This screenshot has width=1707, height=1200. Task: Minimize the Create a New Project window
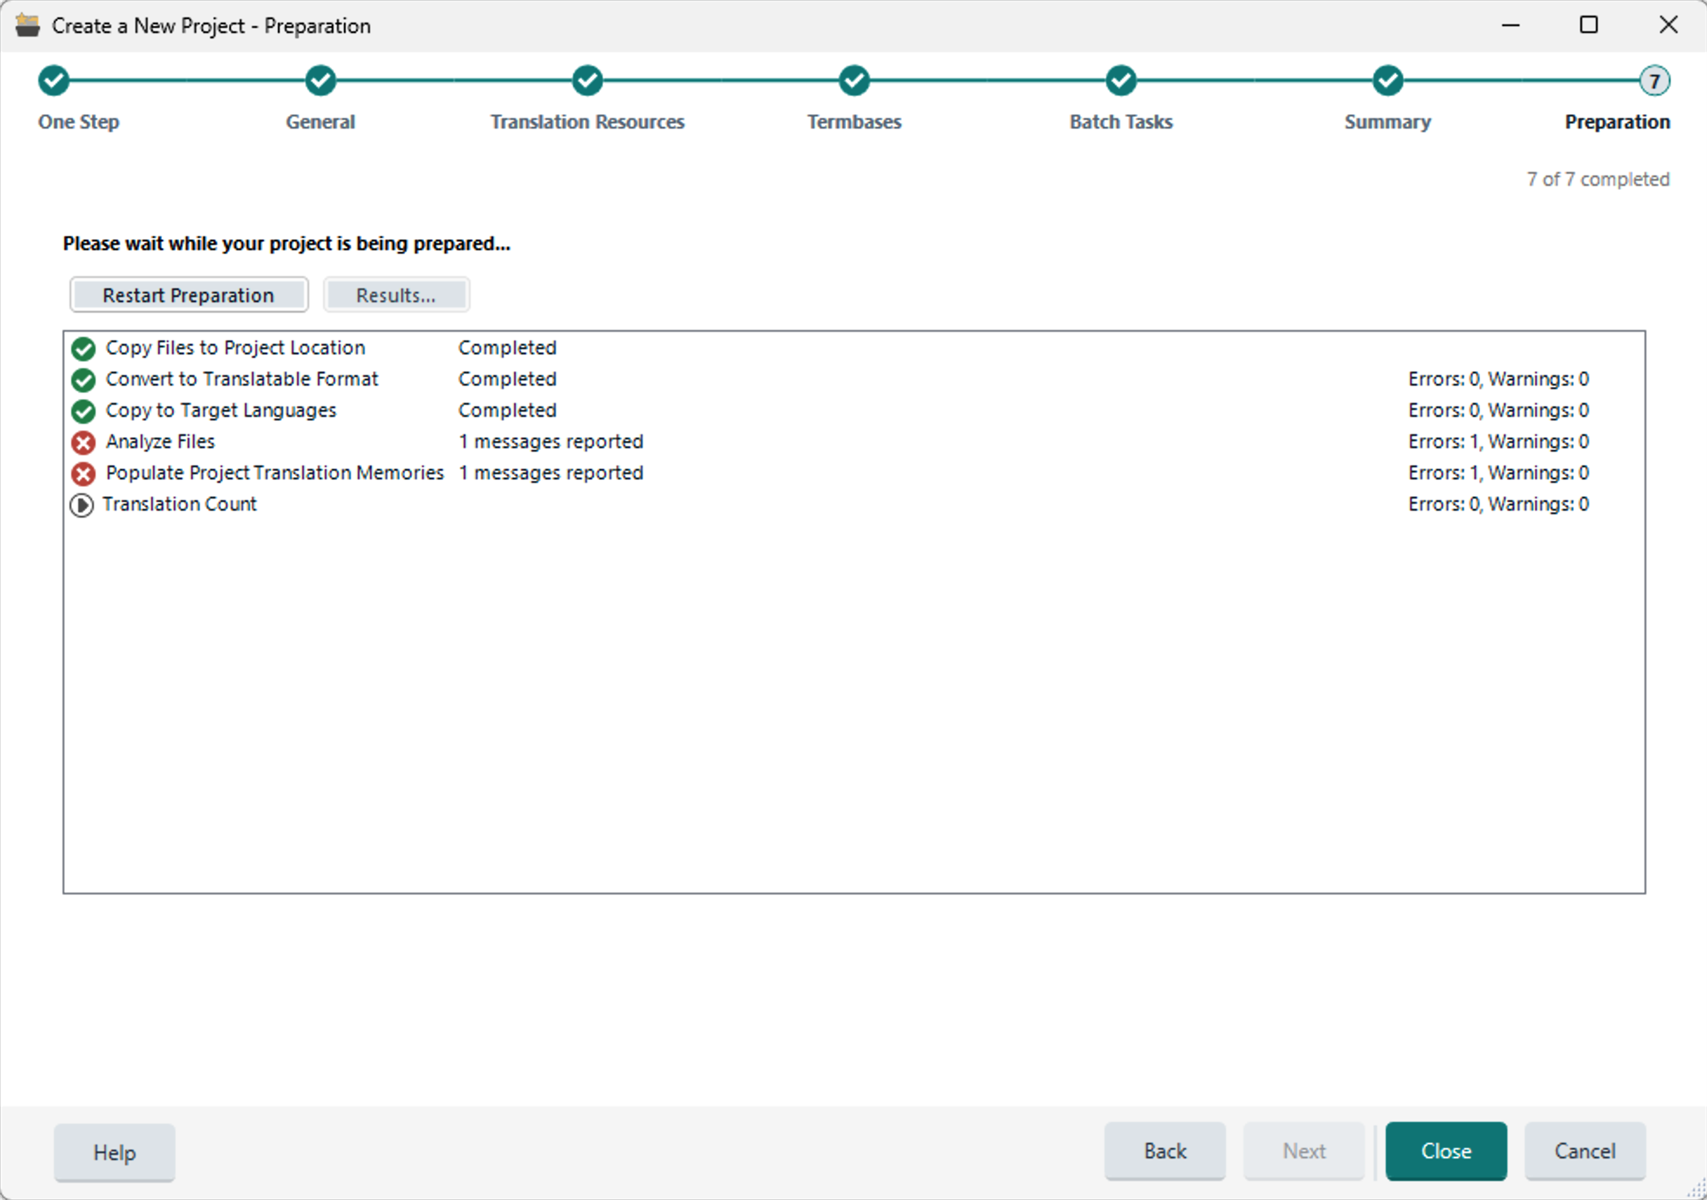click(x=1511, y=25)
